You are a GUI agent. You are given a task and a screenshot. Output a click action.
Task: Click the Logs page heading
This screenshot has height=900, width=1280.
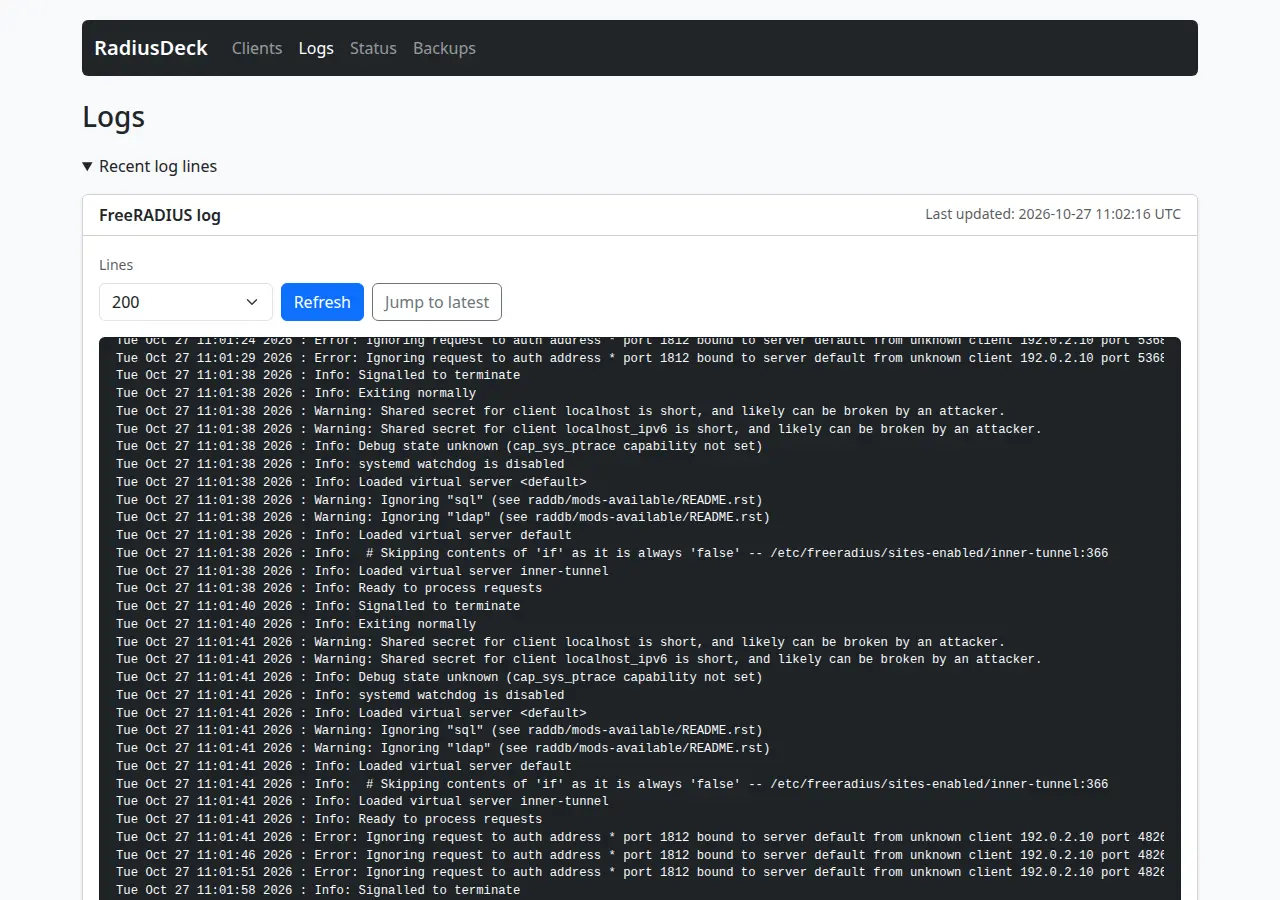(x=114, y=117)
